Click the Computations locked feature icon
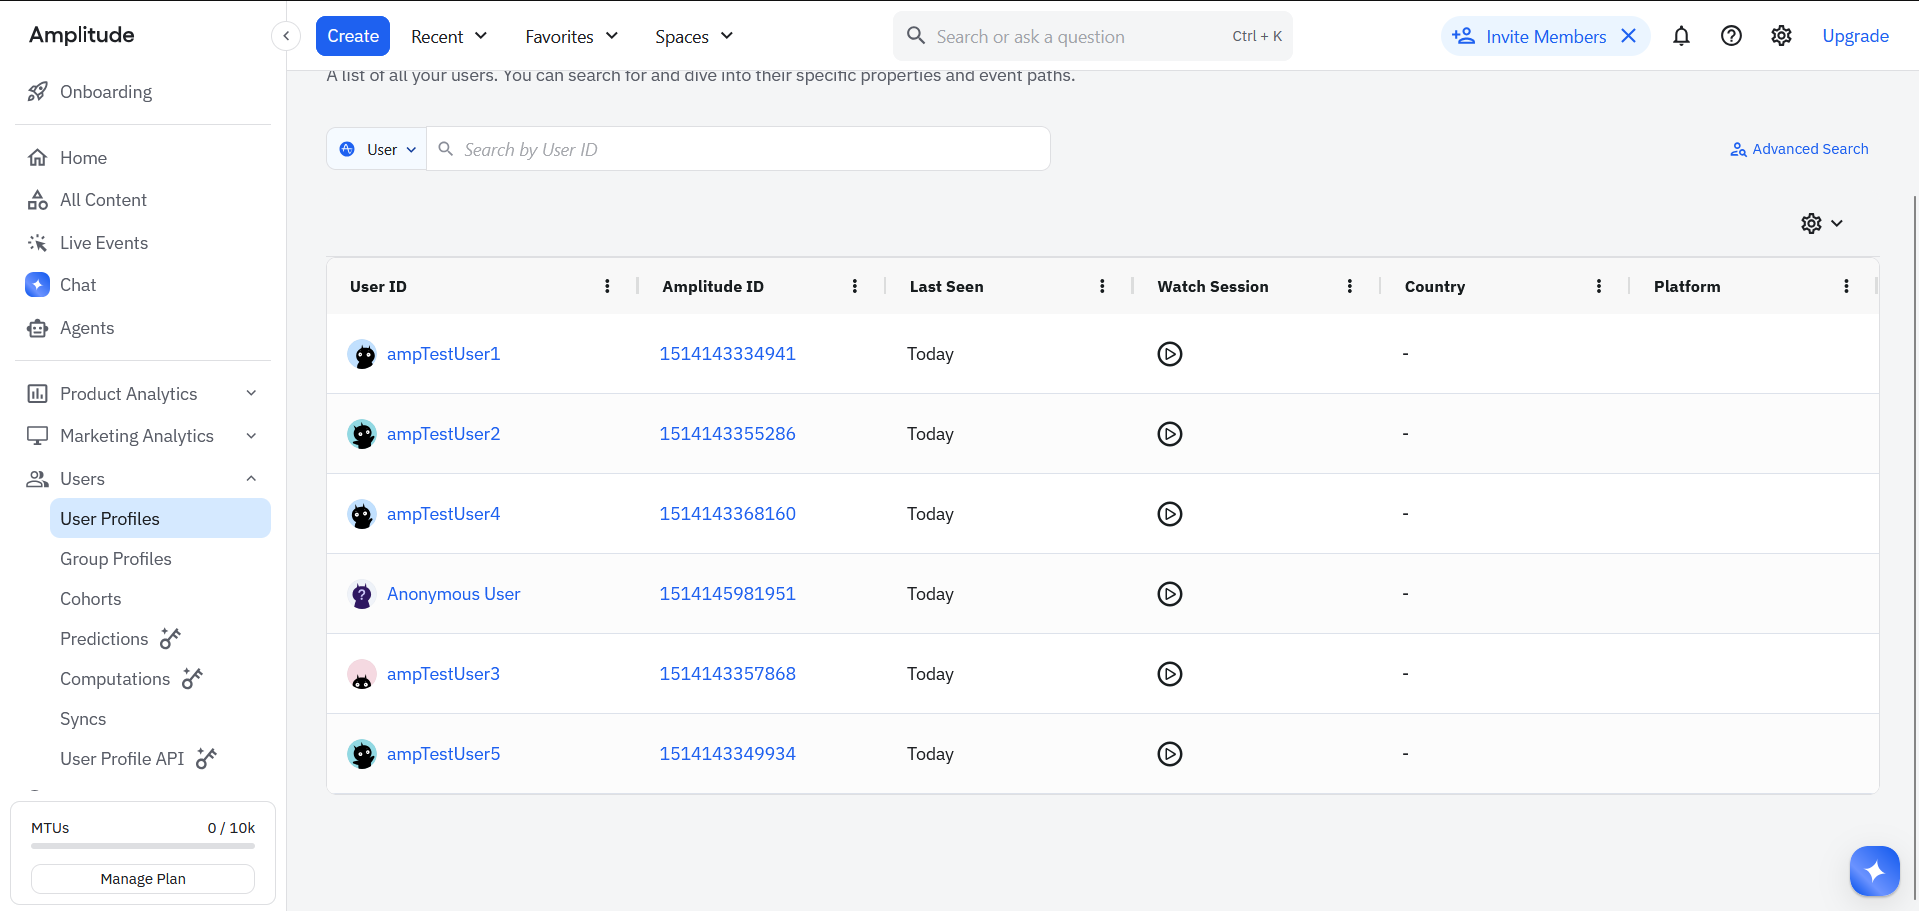 coord(193,678)
